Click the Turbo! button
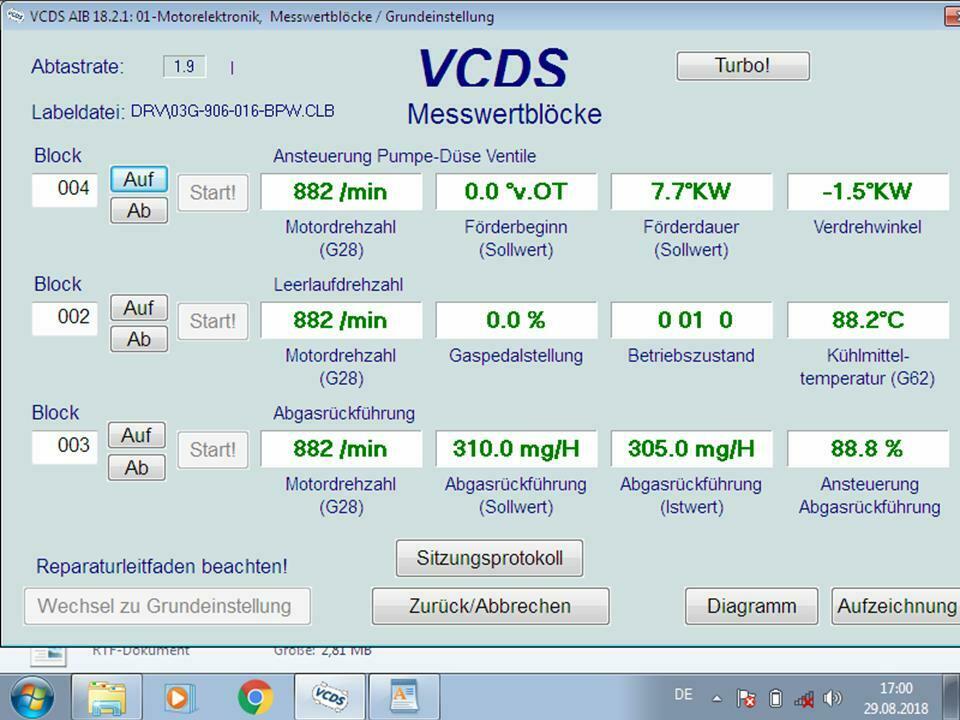This screenshot has height=720, width=960. pos(743,66)
